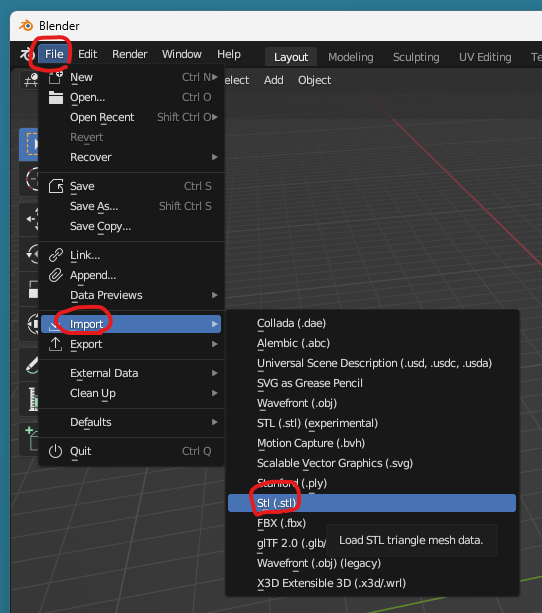The height and width of the screenshot is (613, 542).
Task: Open the Add menu in viewport header
Action: tap(273, 80)
